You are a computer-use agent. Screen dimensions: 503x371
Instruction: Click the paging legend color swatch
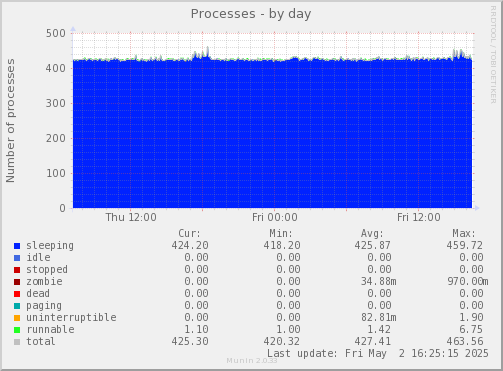click(17, 306)
